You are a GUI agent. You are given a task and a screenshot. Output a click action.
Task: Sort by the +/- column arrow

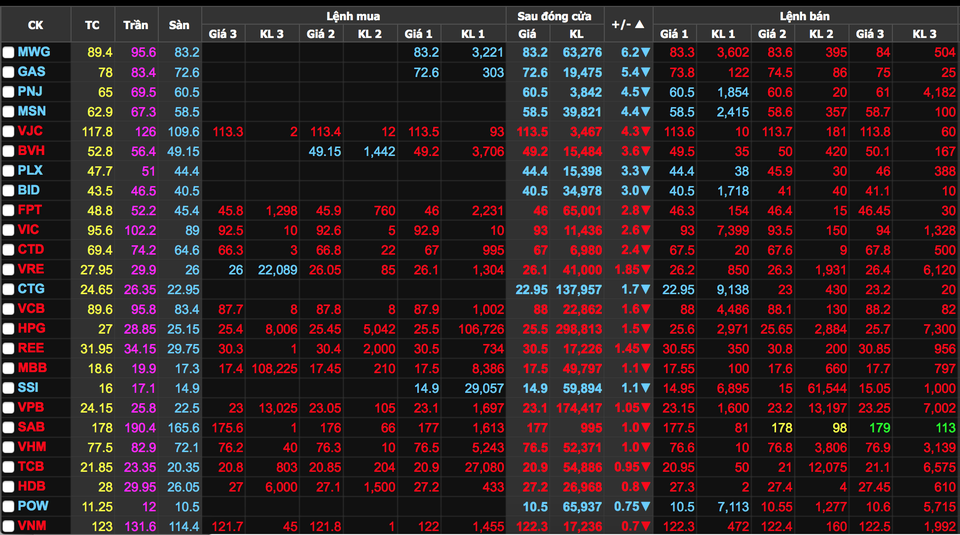pos(640,24)
